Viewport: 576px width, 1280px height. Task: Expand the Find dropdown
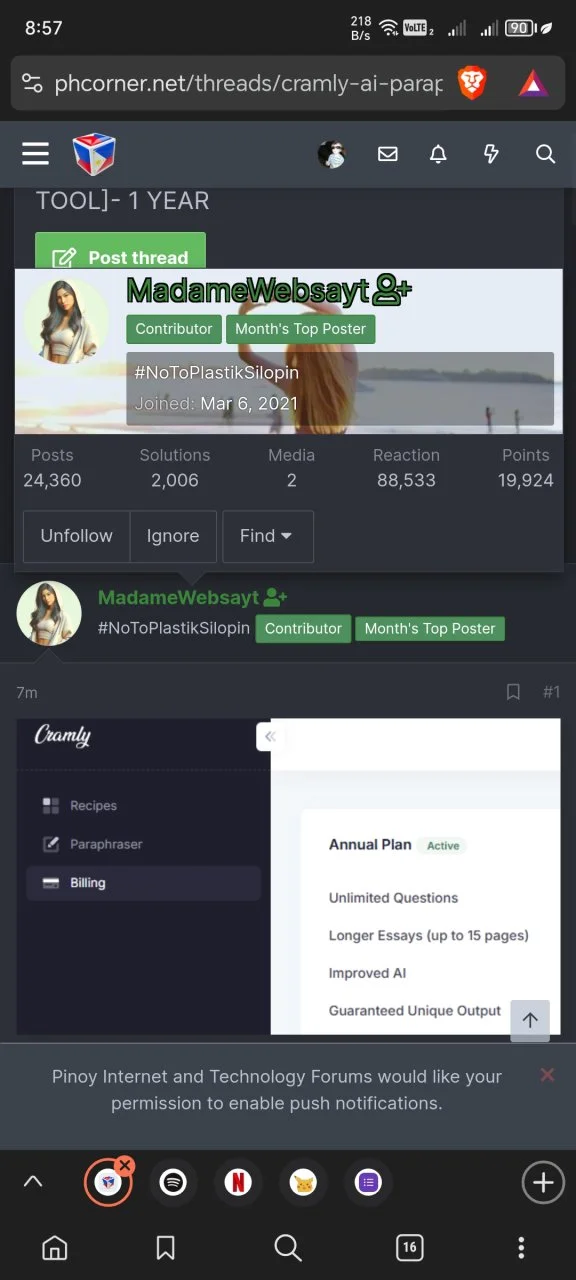[x=267, y=536]
